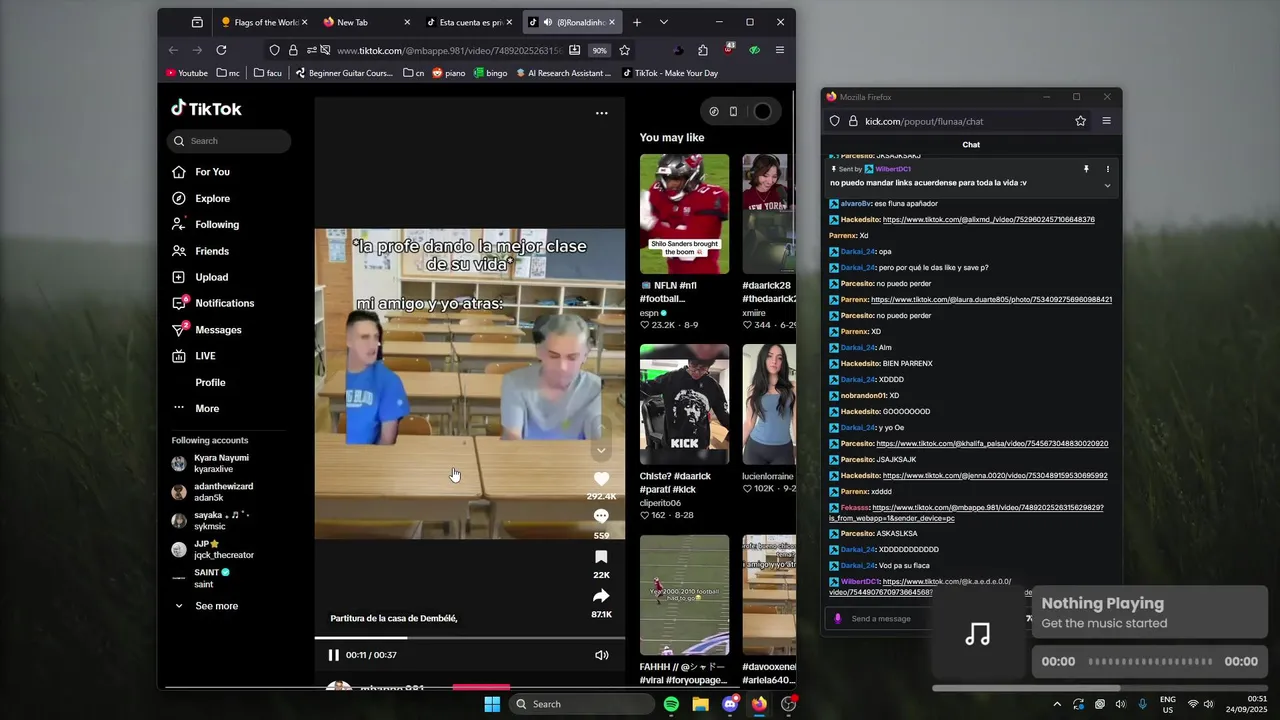Bookmark TikTok page with star icon
This screenshot has height=720, width=1280.
pyautogui.click(x=625, y=50)
